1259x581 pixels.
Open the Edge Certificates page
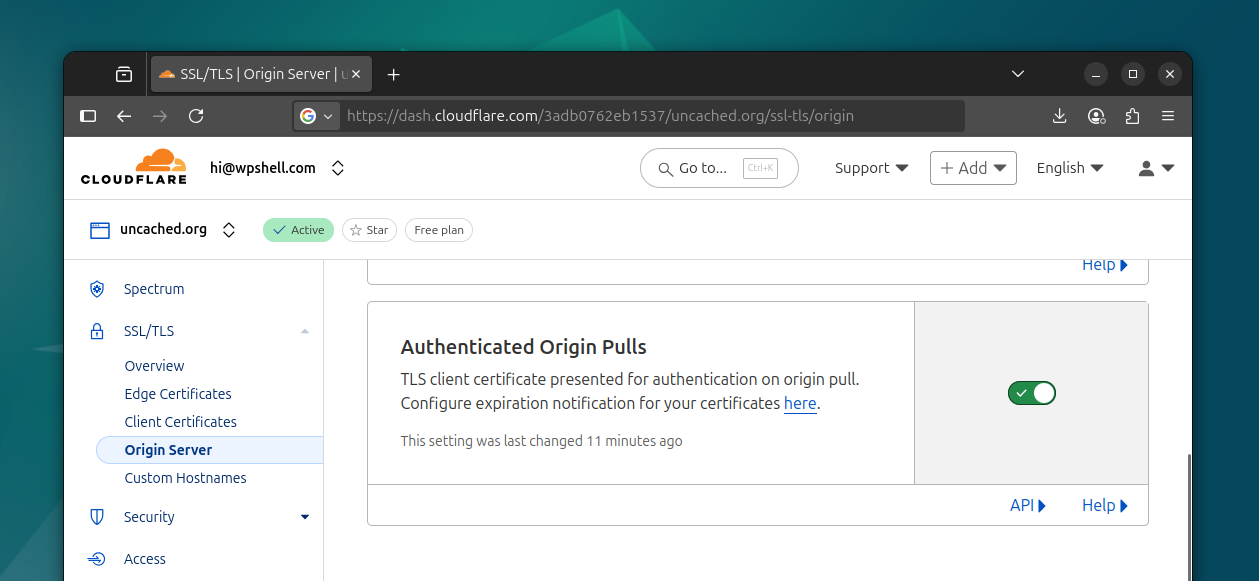click(x=178, y=394)
